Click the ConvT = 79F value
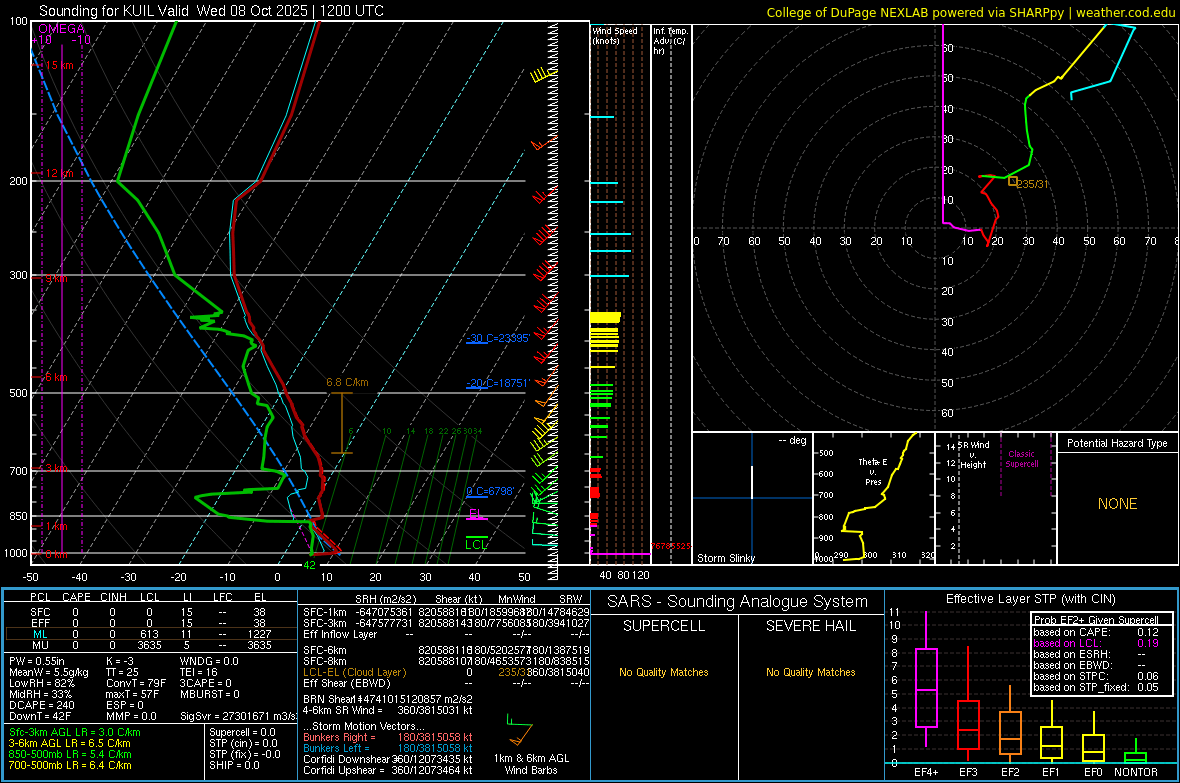1180x783 pixels. pyautogui.click(x=136, y=683)
